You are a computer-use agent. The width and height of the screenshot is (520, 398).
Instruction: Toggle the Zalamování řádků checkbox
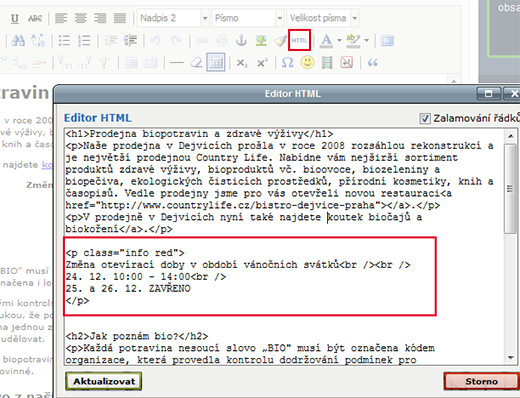click(x=425, y=118)
